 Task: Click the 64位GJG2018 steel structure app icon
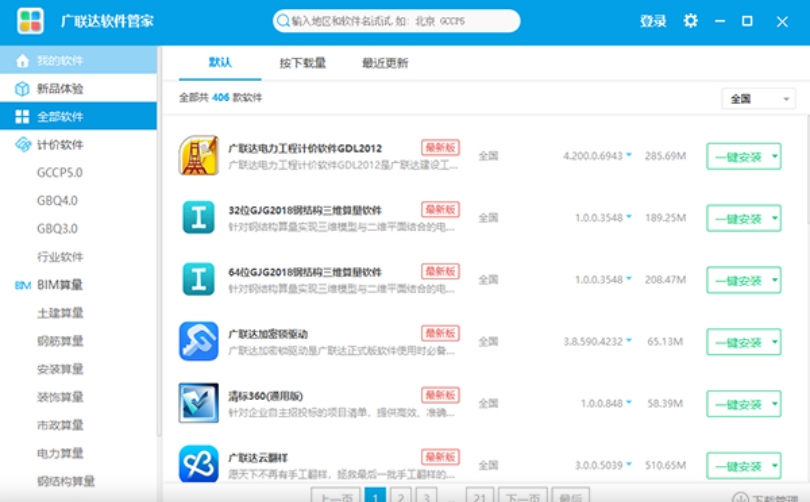point(199,279)
